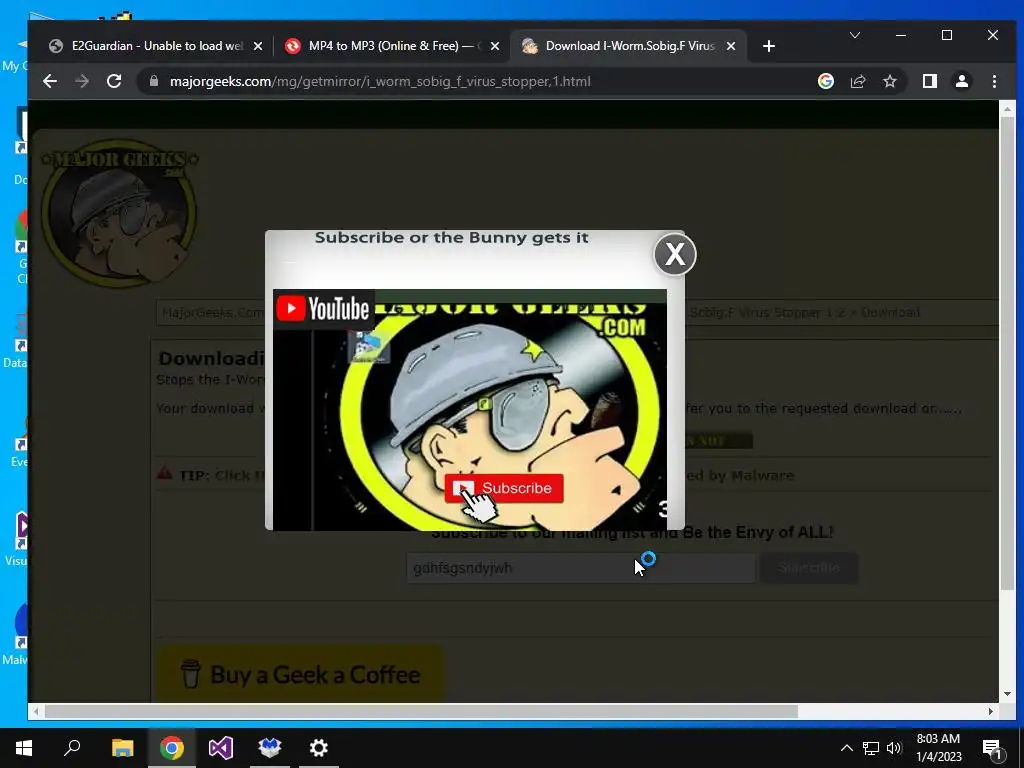Click the horizontal scrollbar right arrow
Viewport: 1024px width, 768px height.
991,711
